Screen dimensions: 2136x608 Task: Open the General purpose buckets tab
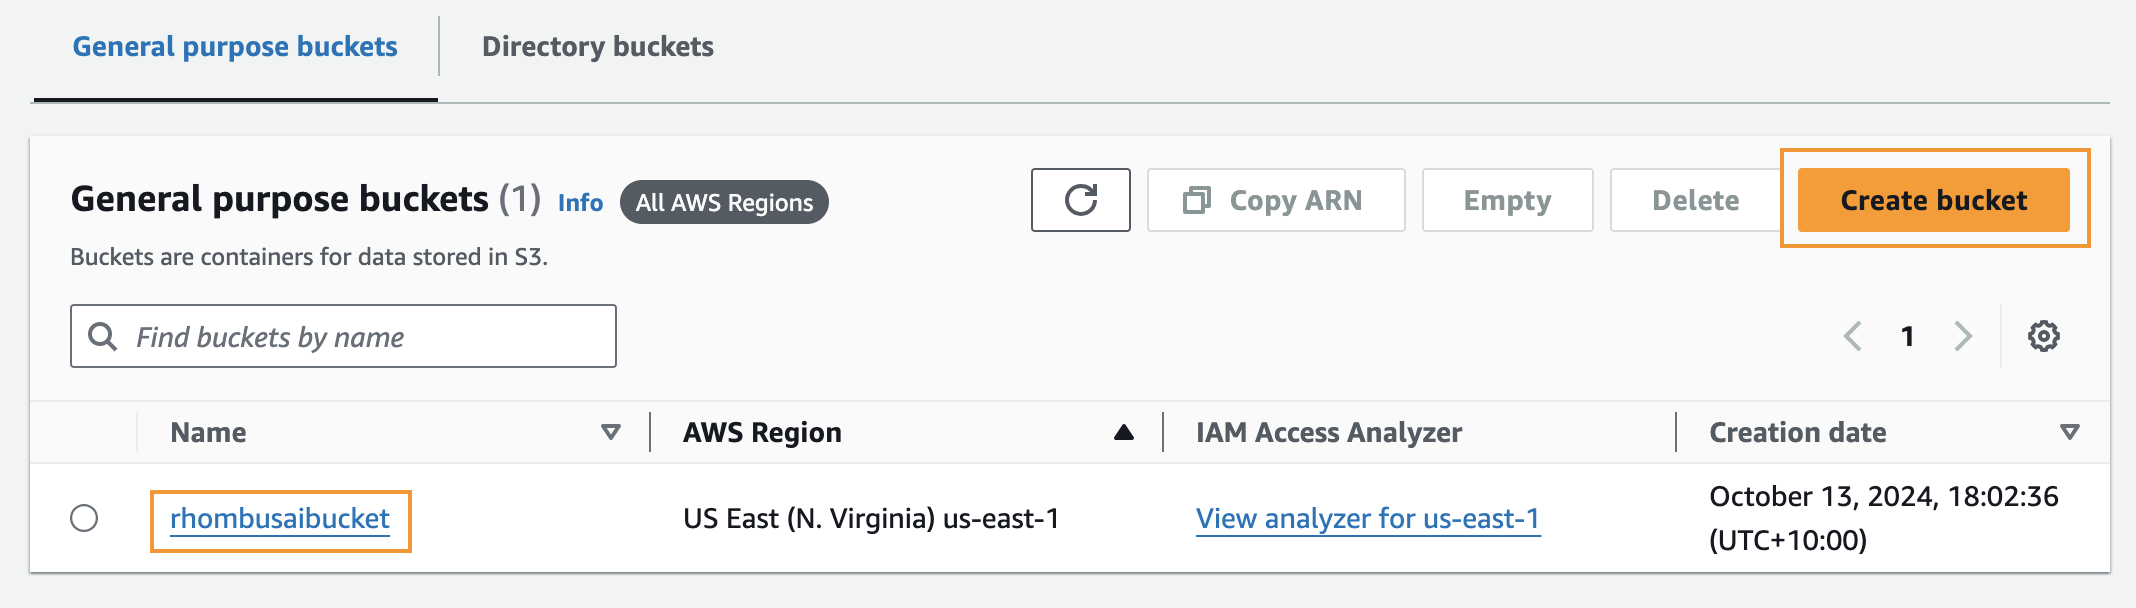point(236,46)
